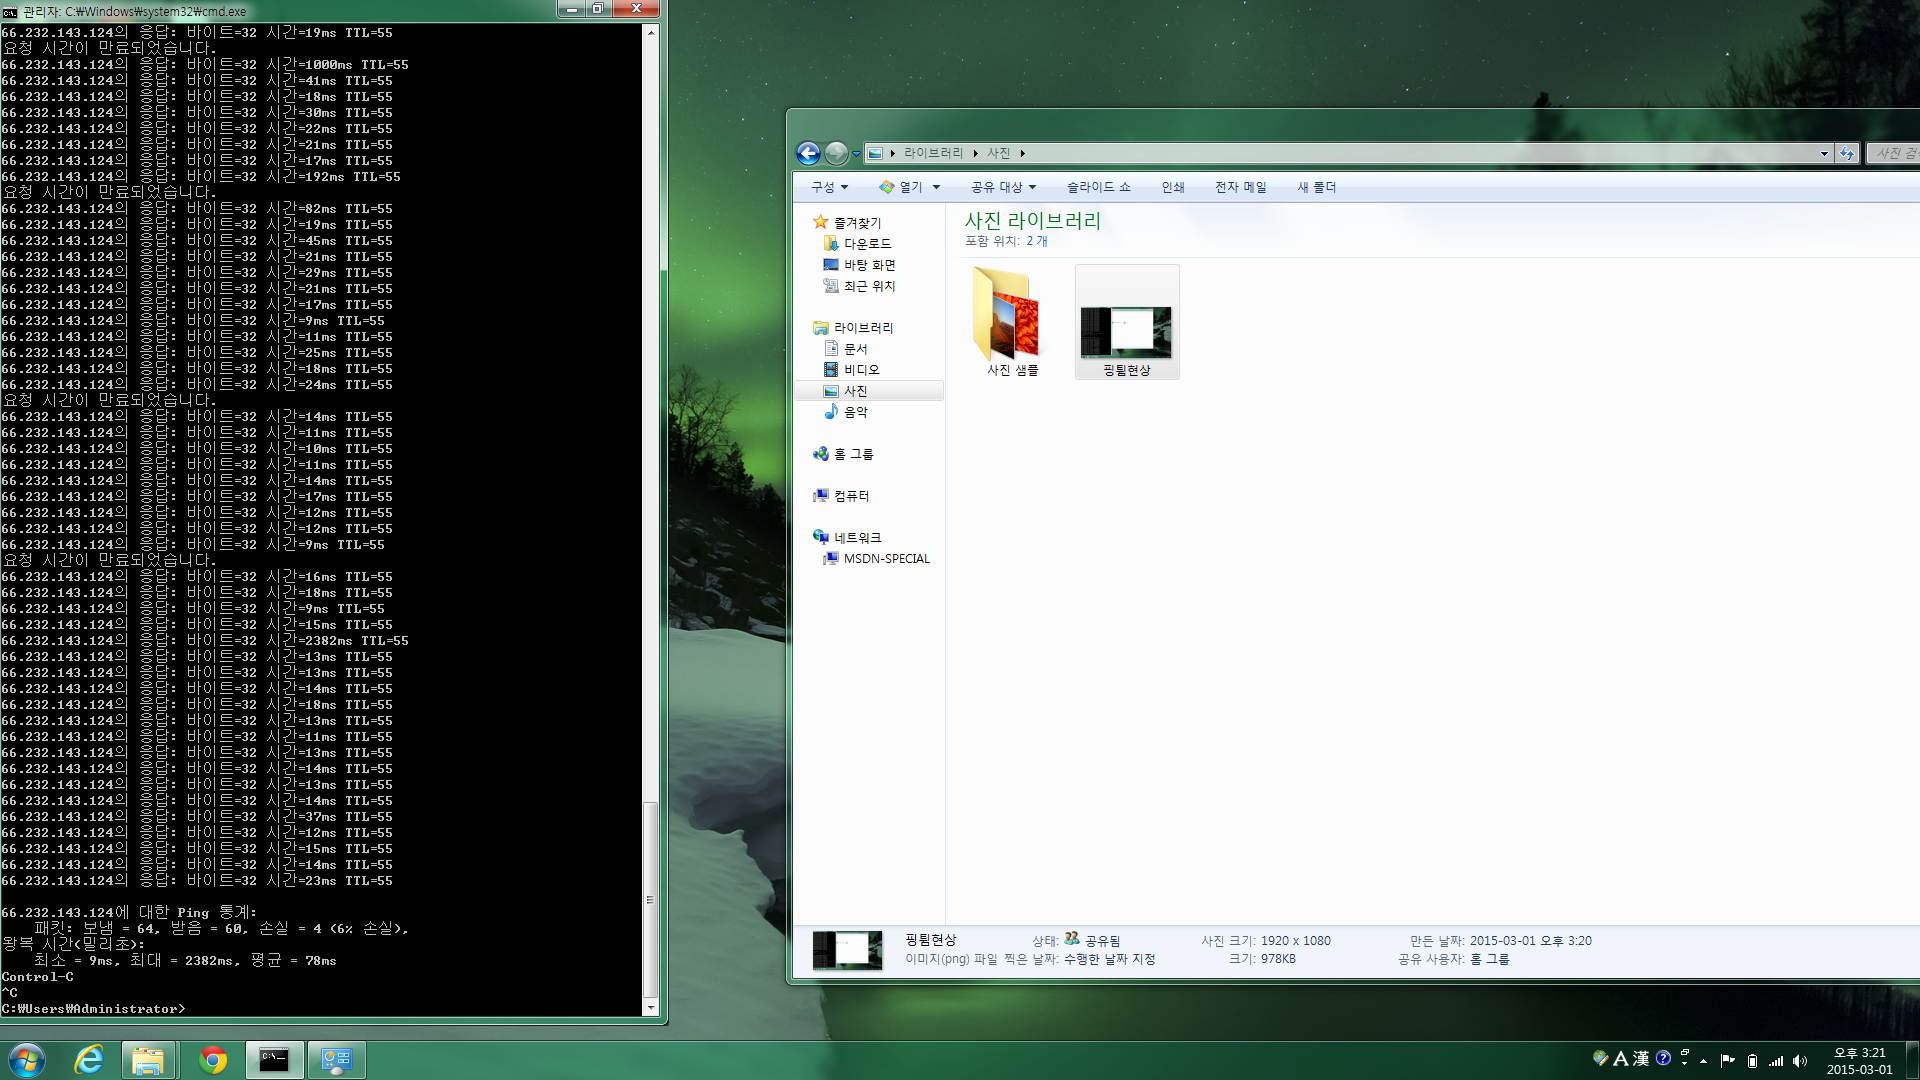Select the 사진 샘플 folder
The image size is (1920, 1080).
tap(1012, 322)
